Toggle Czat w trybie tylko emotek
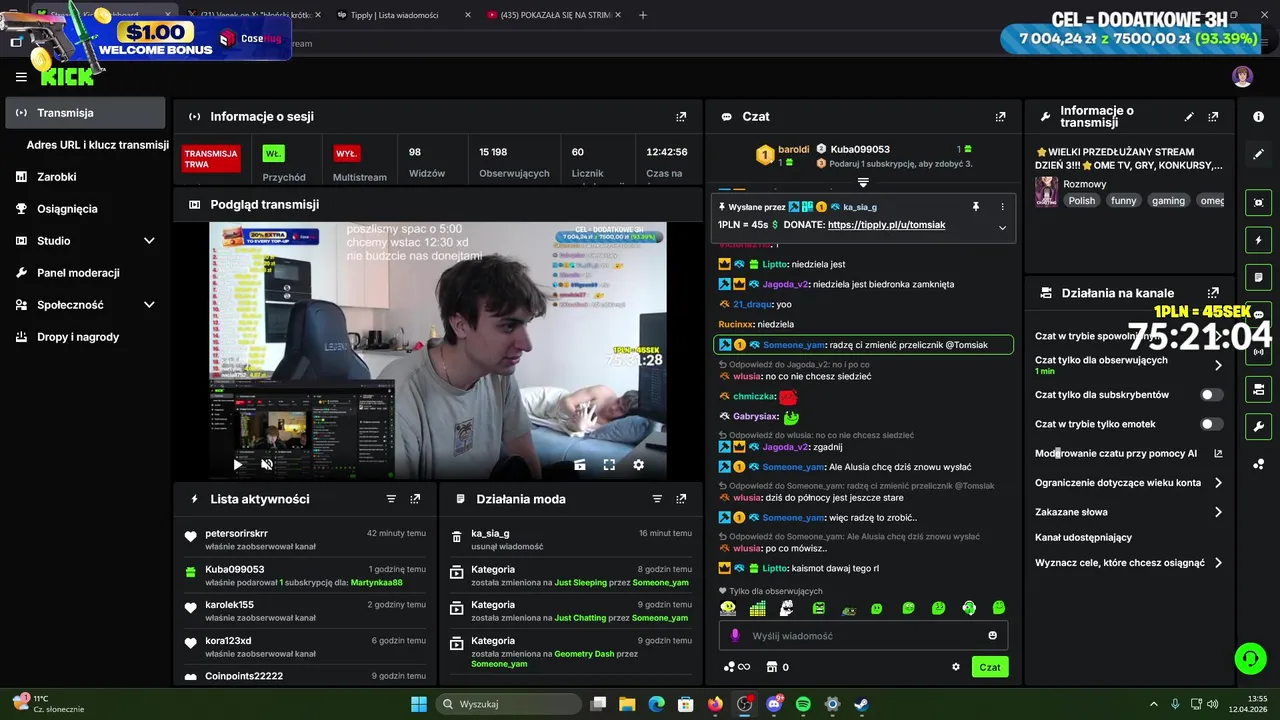 click(1210, 424)
